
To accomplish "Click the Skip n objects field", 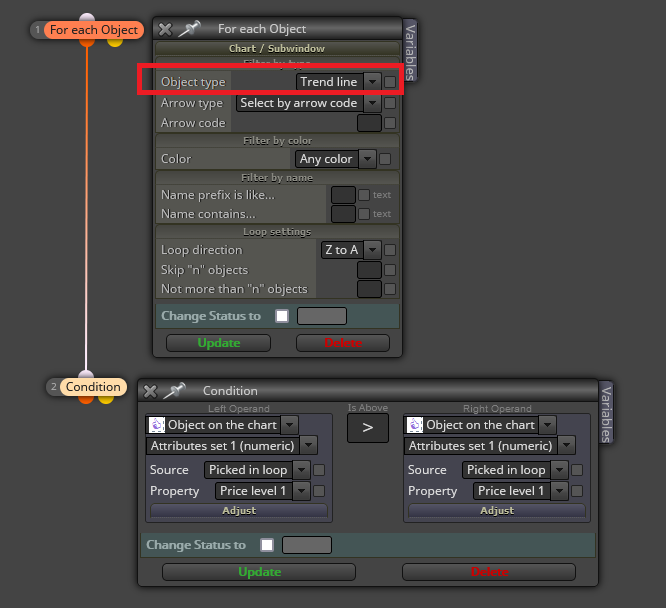I will click(x=369, y=270).
